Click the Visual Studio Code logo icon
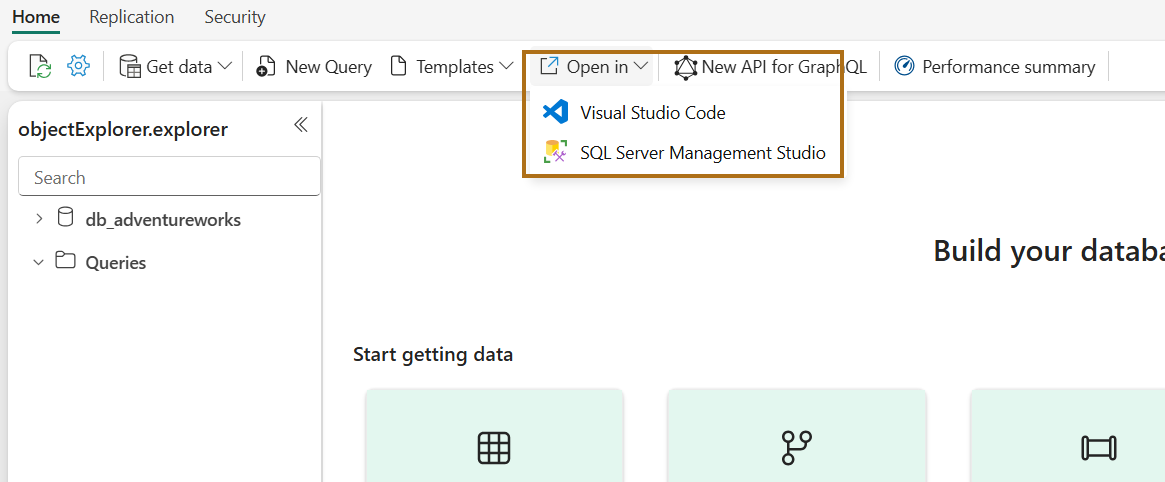 click(x=556, y=113)
